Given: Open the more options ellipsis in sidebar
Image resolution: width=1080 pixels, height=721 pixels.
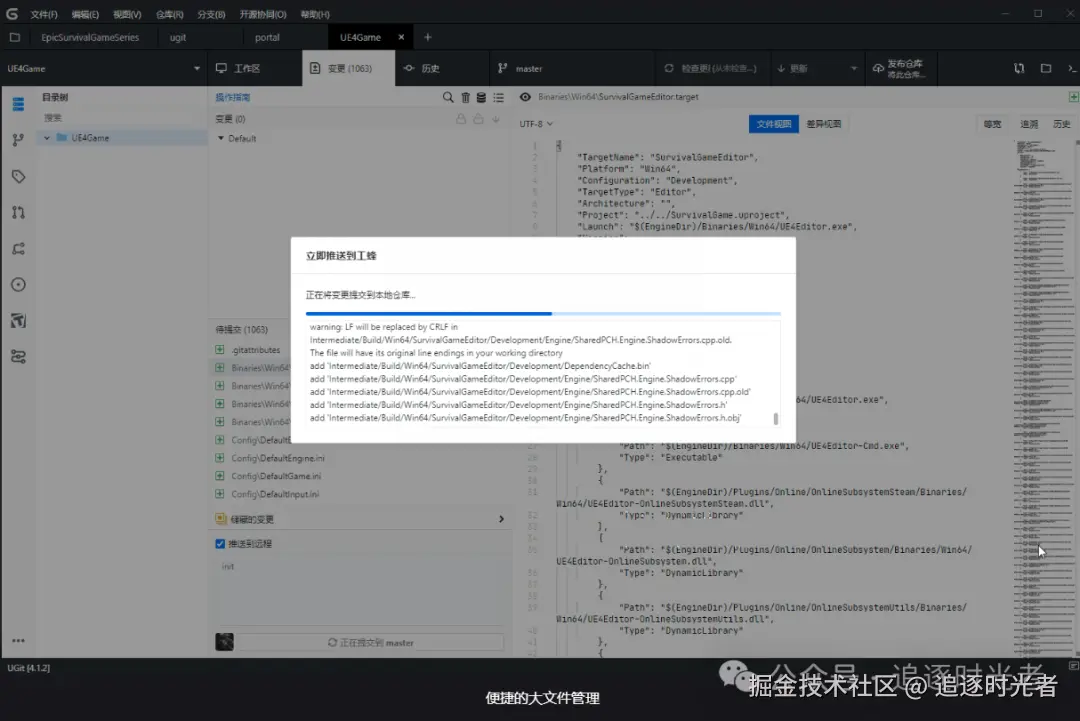Looking at the screenshot, I should click(x=19, y=640).
